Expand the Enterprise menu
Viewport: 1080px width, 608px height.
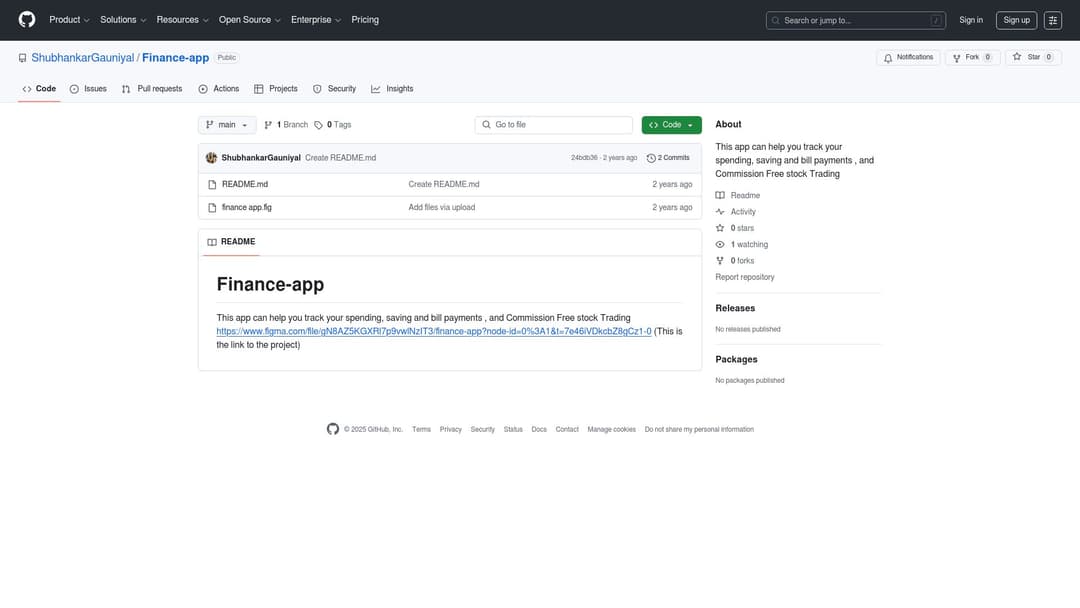315,20
